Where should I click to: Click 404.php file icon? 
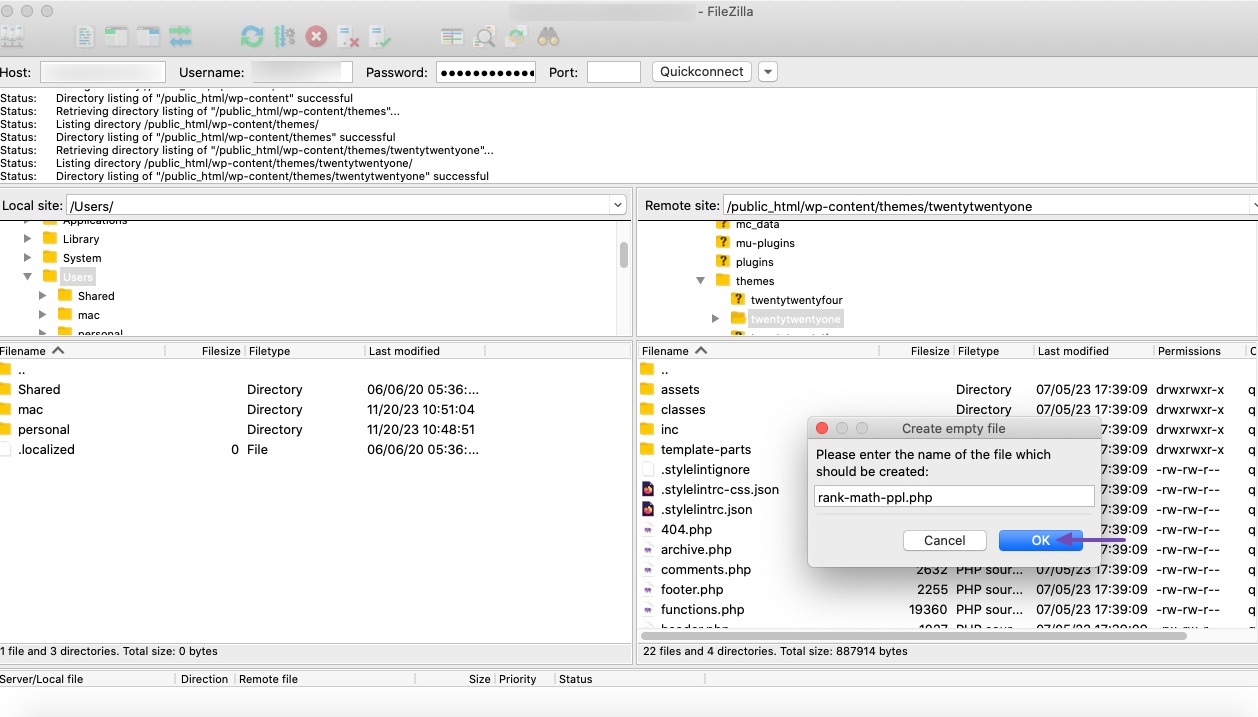pos(647,529)
